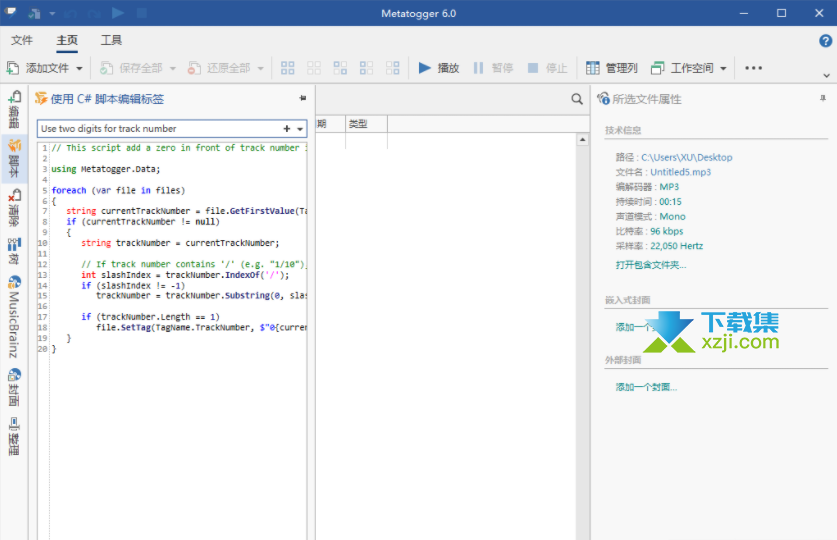Viewport: 837px width, 540px height.
Task: Open the 封面 cover sidebar tab
Action: (x=14, y=387)
